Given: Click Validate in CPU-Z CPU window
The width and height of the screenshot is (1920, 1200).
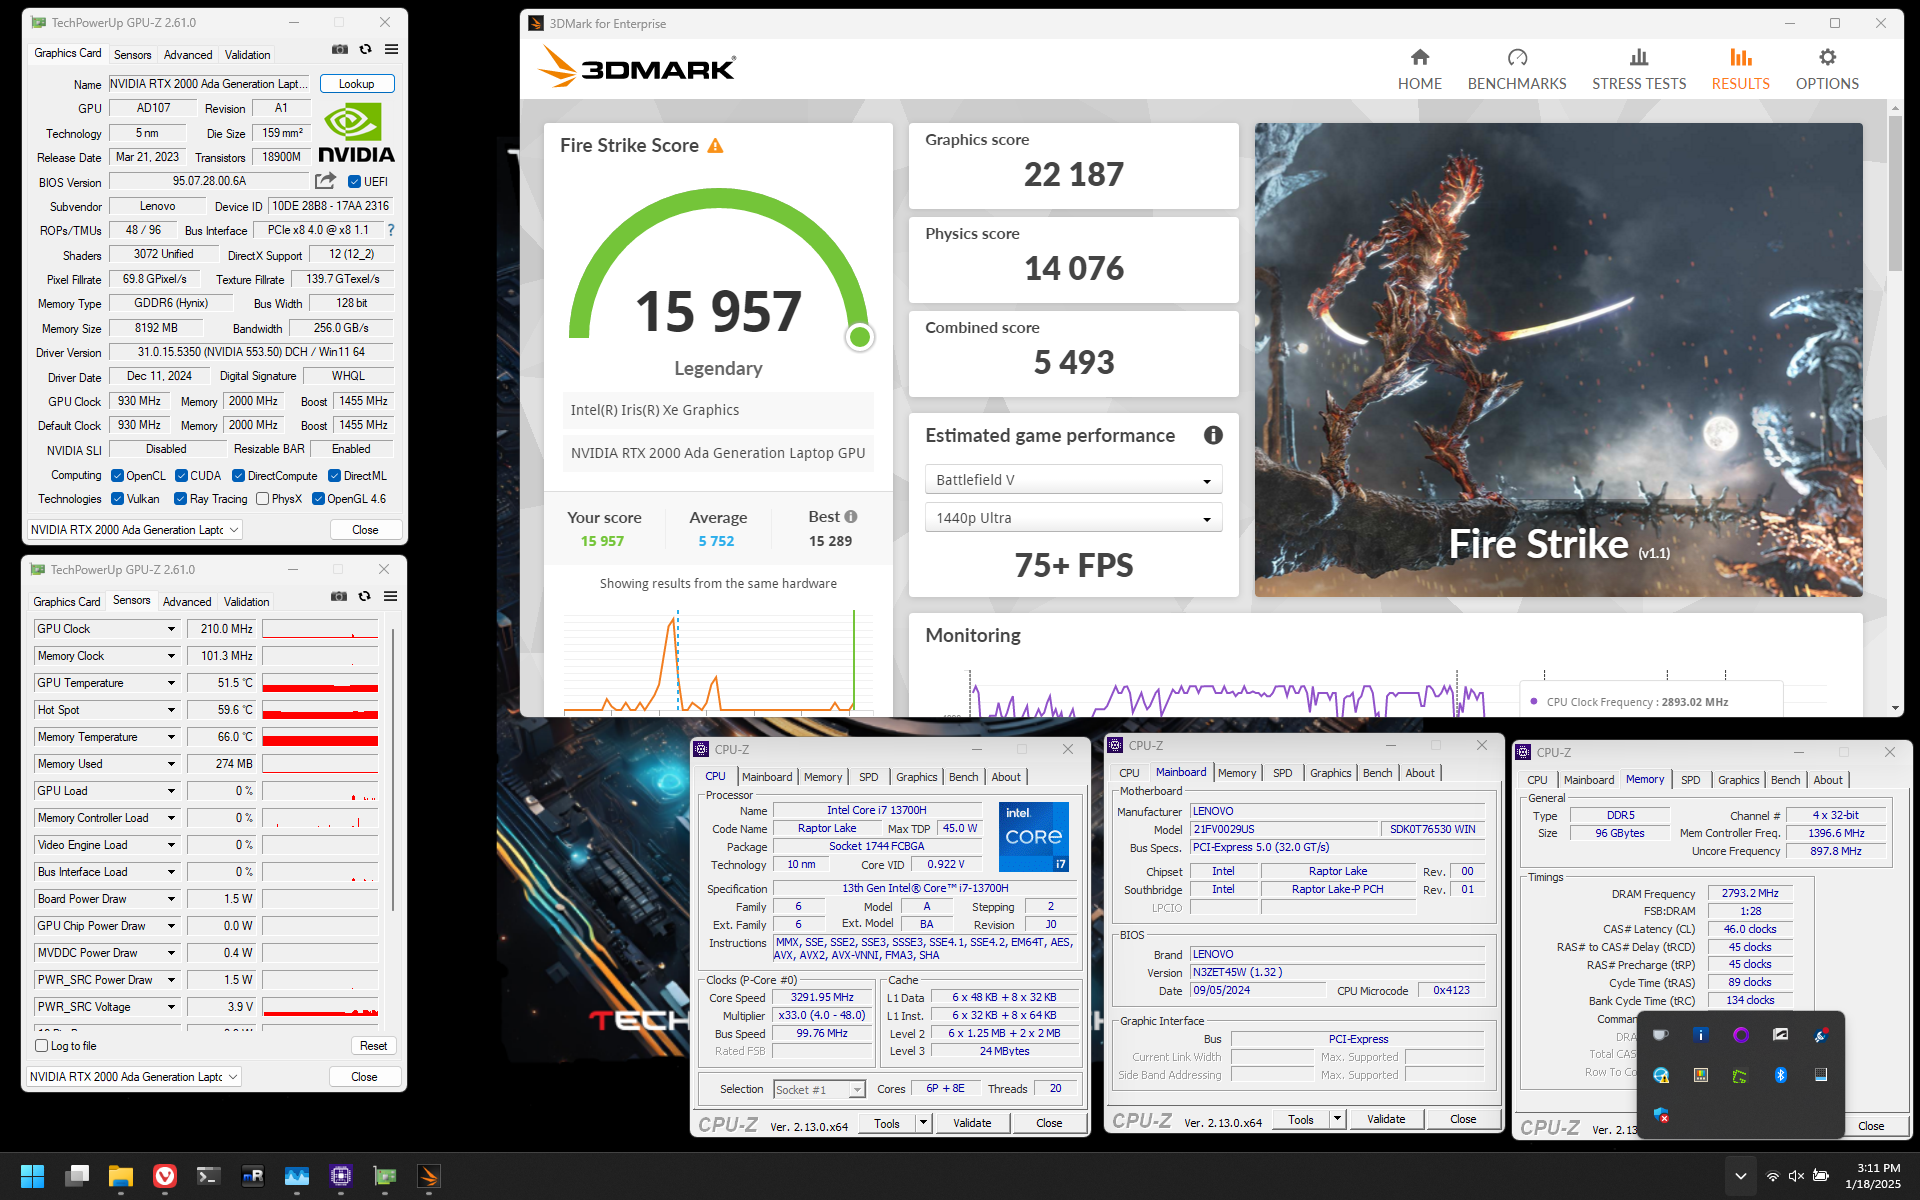Looking at the screenshot, I should (x=972, y=1123).
